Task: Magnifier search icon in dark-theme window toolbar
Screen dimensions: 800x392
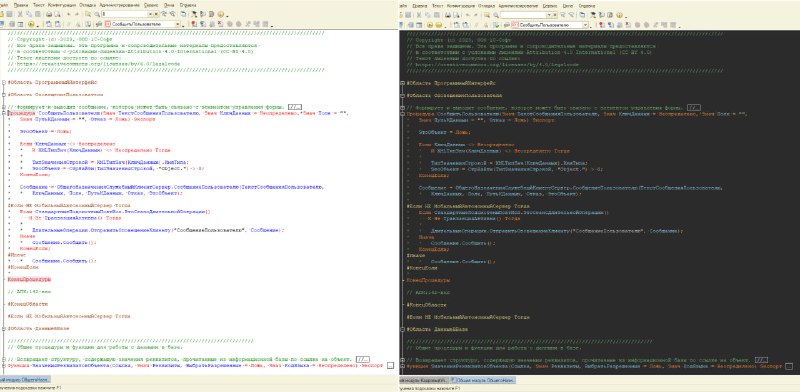Action: click(495, 15)
